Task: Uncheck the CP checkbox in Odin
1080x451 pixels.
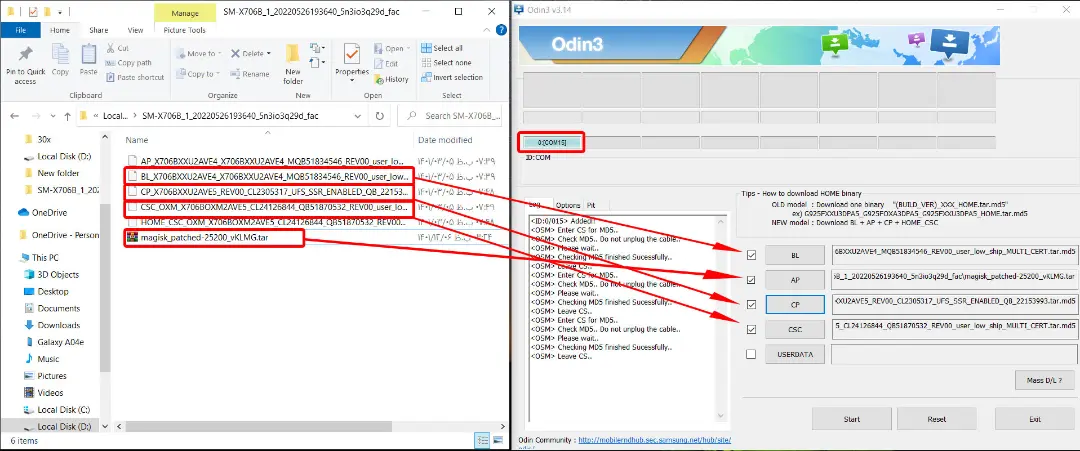Action: (751, 304)
